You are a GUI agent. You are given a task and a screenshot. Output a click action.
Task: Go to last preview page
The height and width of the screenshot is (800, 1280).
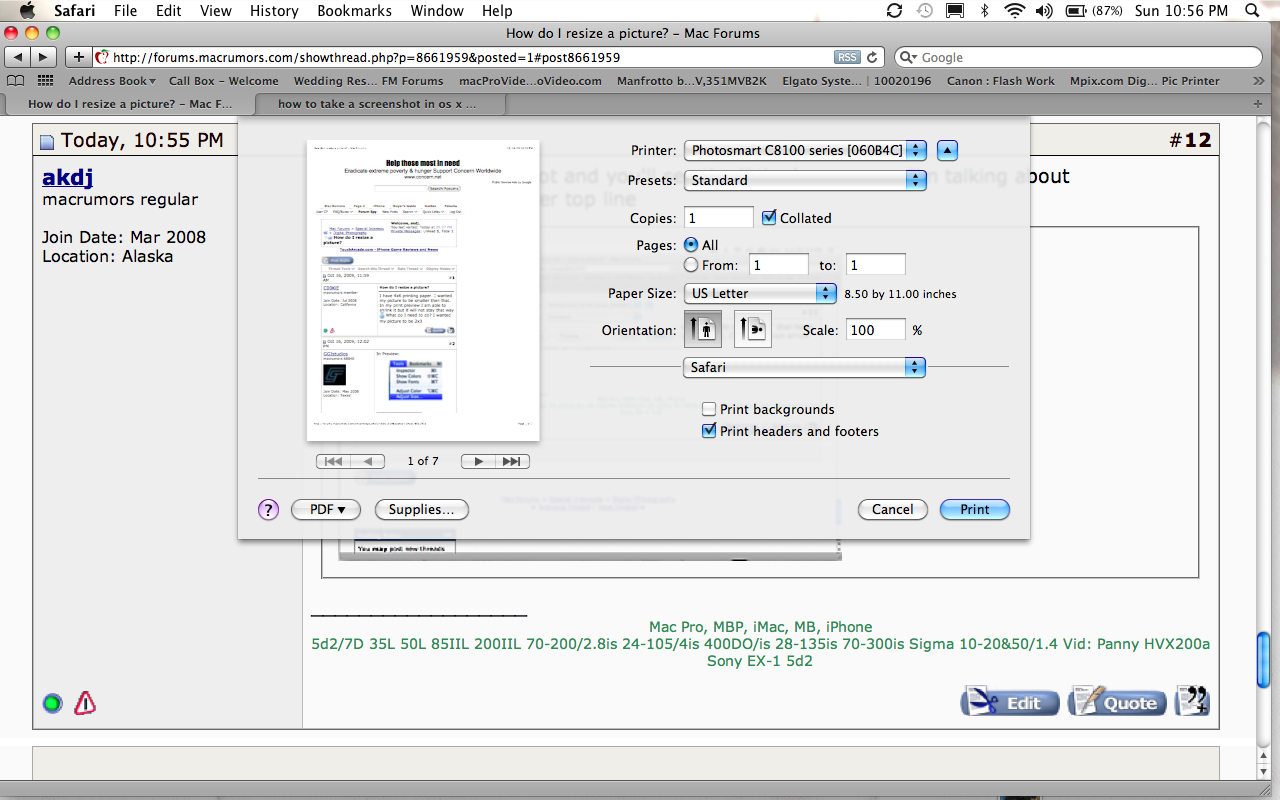512,461
